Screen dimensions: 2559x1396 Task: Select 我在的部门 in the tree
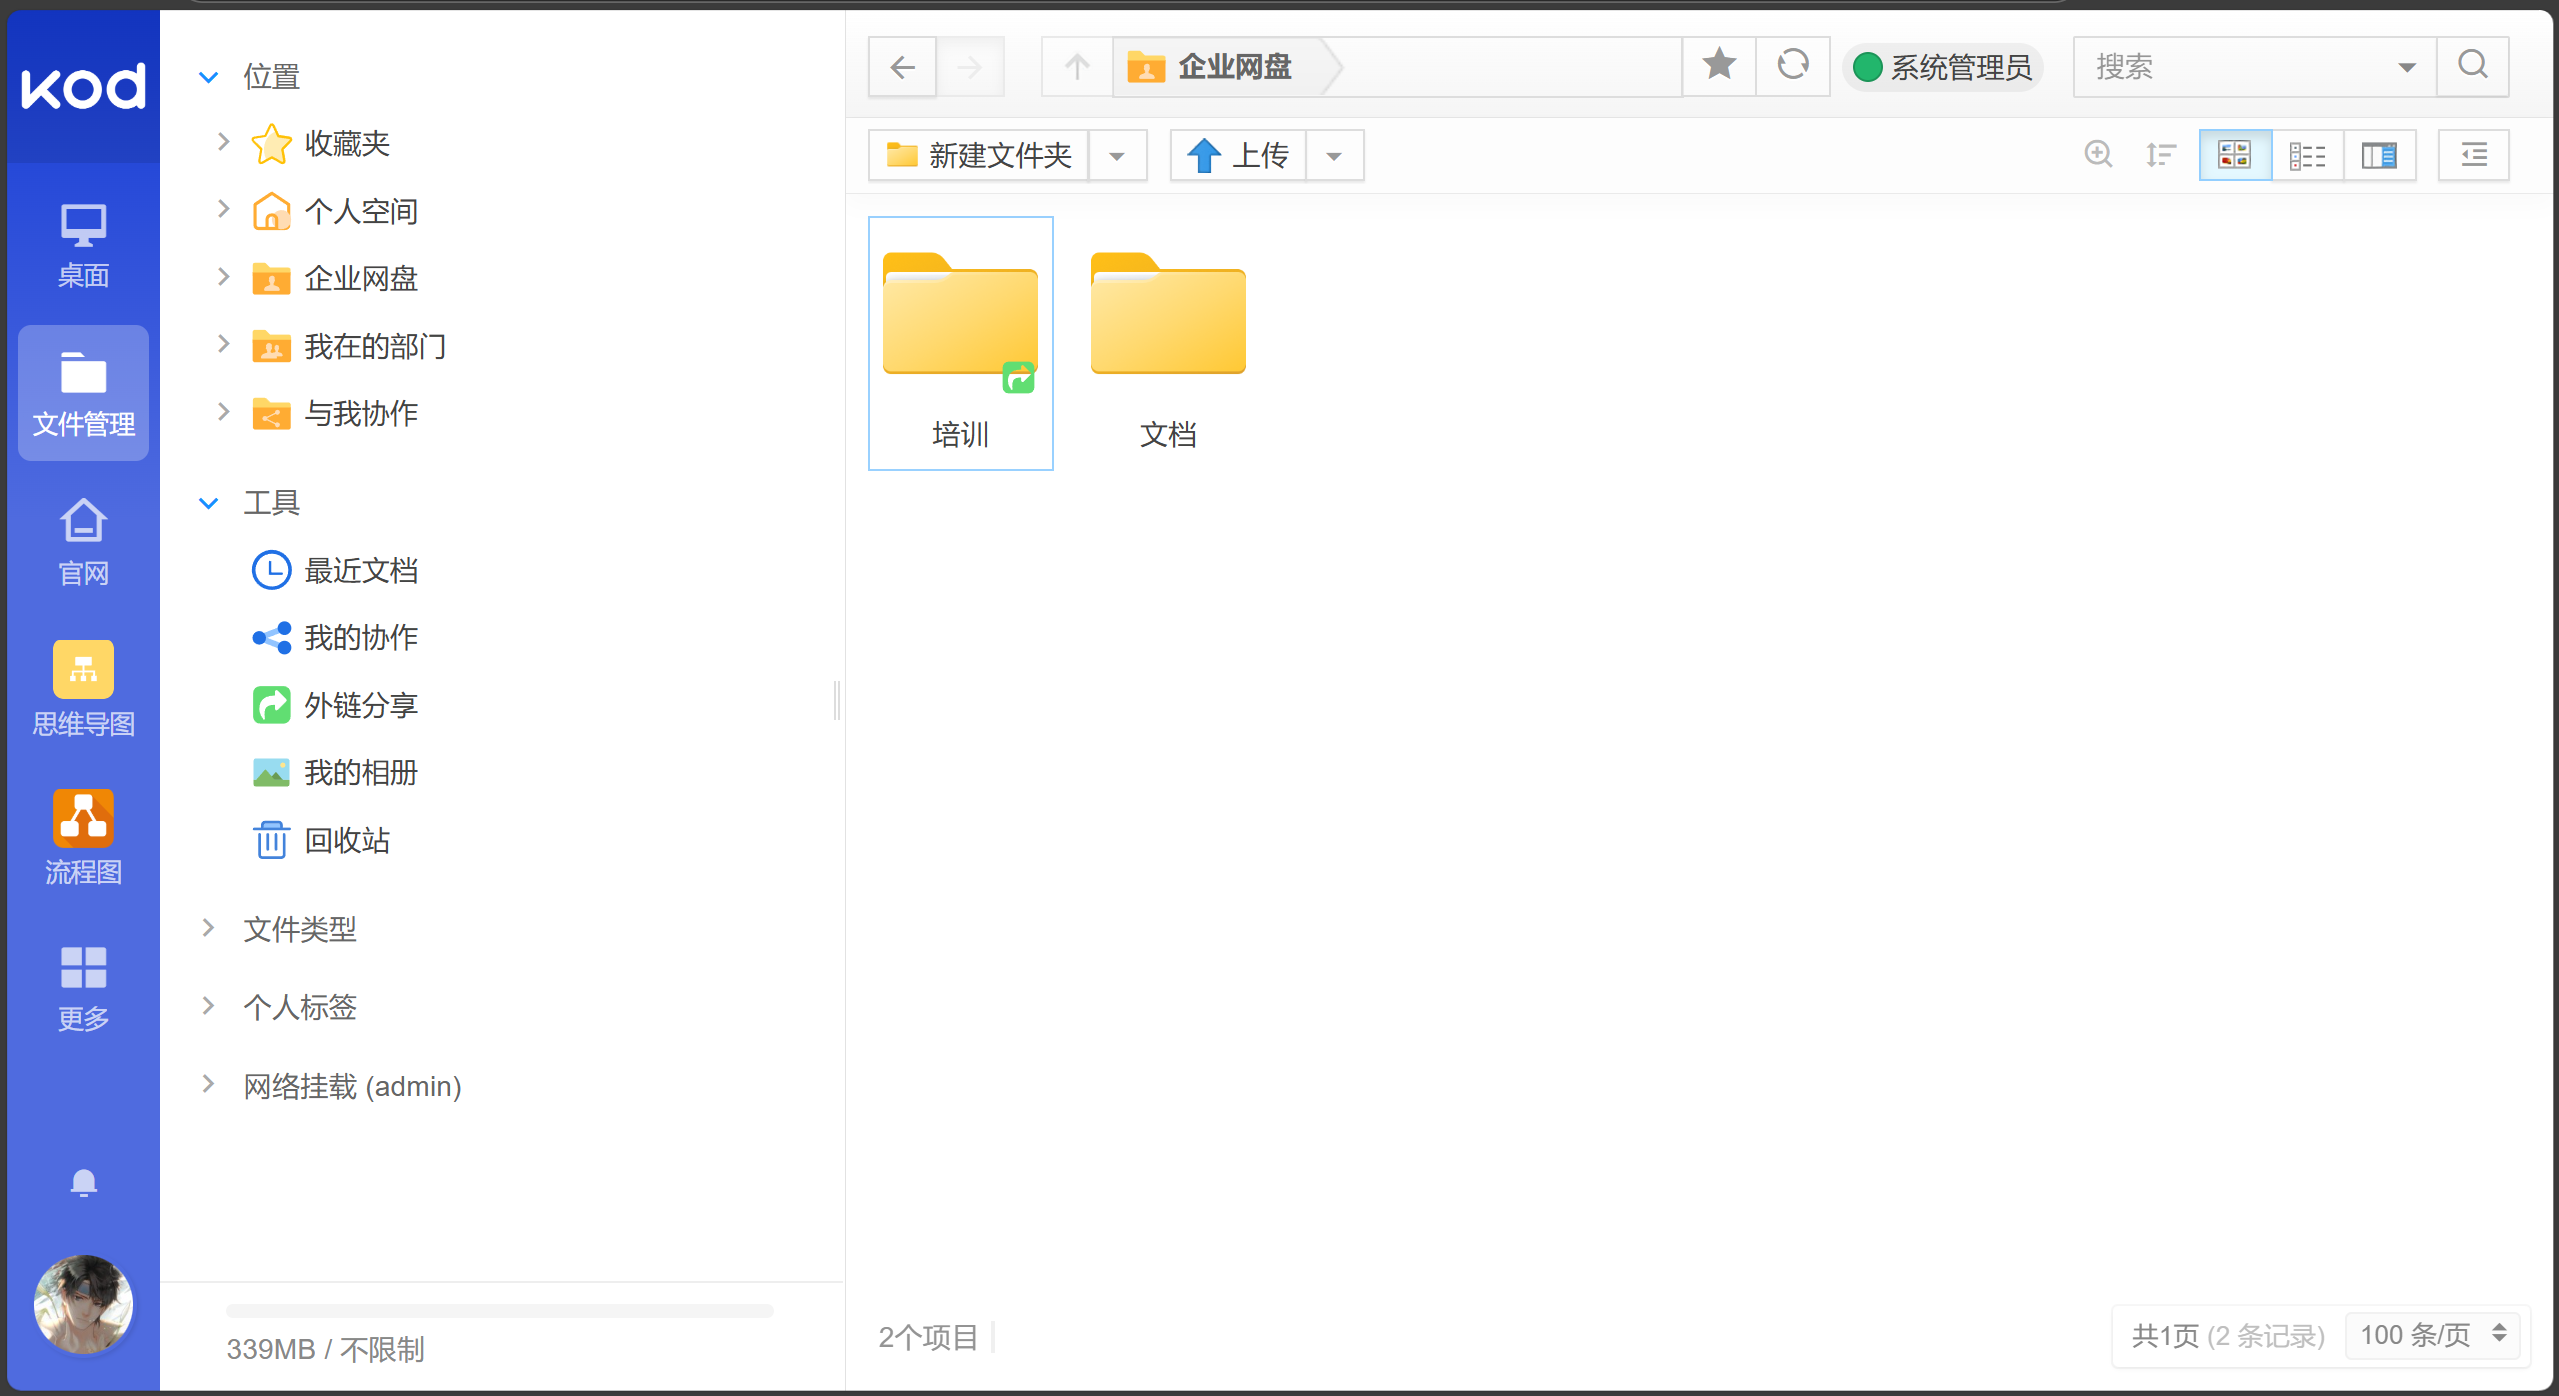[x=349, y=346]
